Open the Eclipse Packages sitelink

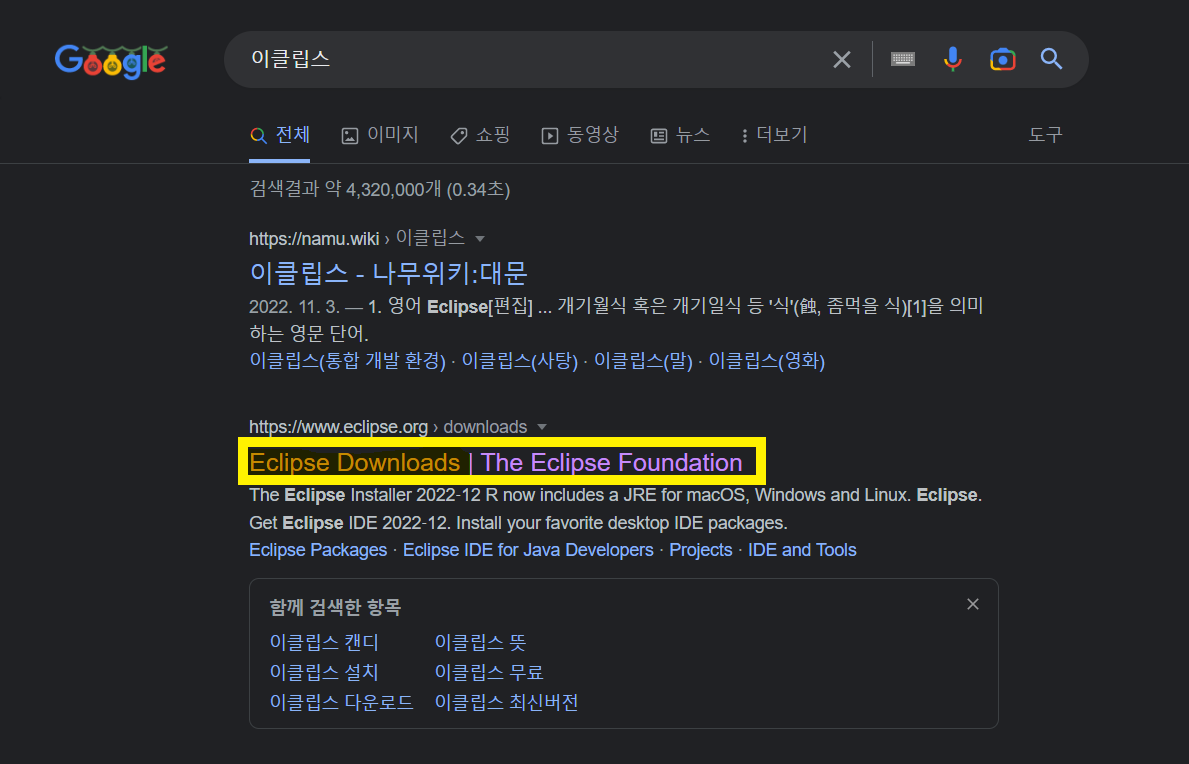click(x=318, y=550)
